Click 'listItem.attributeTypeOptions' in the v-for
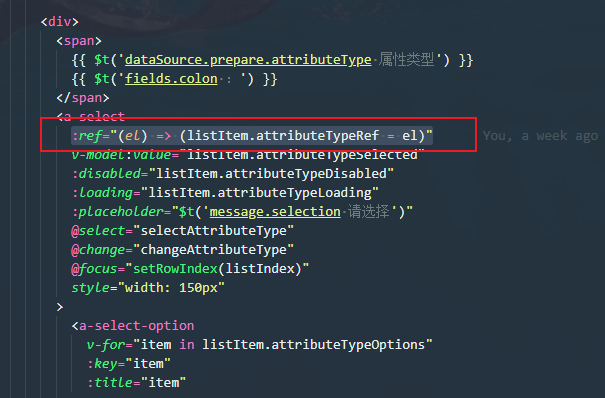 [314, 344]
